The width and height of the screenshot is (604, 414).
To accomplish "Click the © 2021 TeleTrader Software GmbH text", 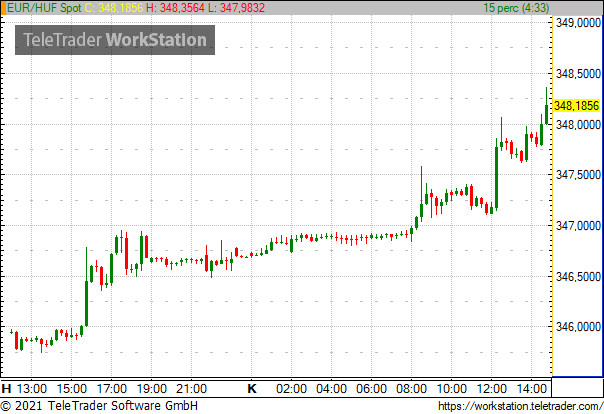I will click(x=99, y=406).
